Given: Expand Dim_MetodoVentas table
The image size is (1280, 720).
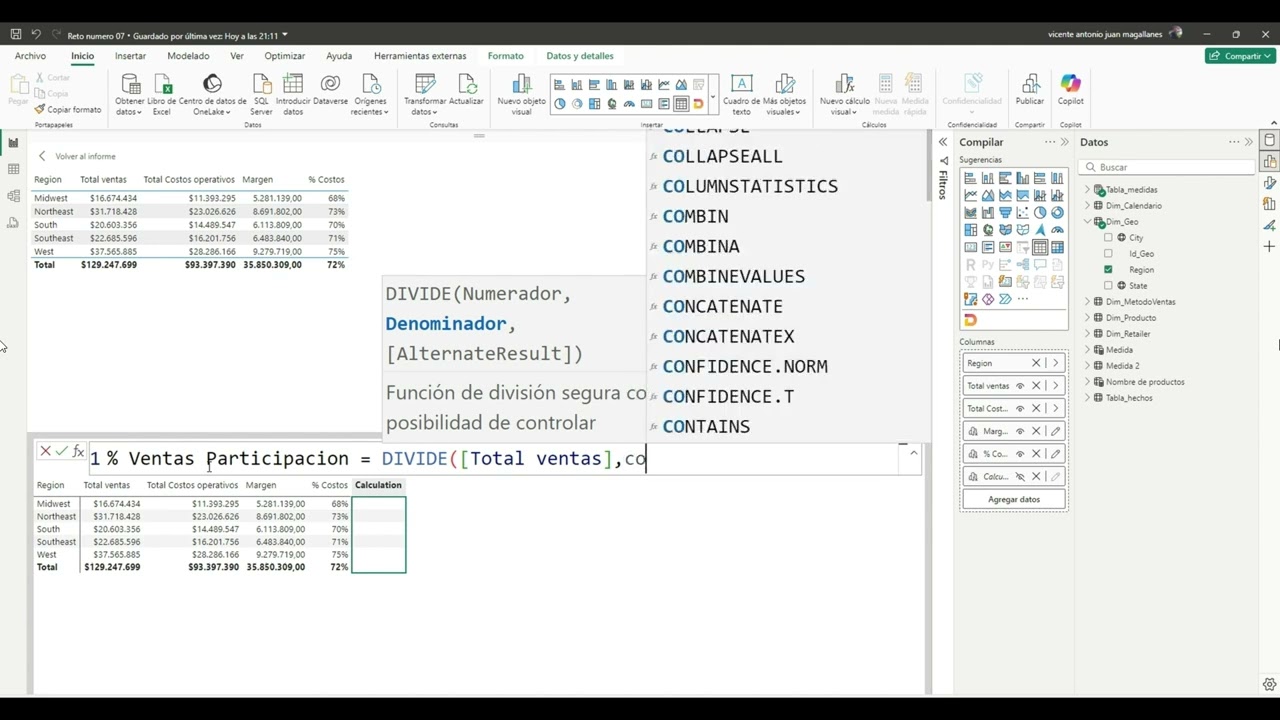Looking at the screenshot, I should pos(1087,302).
